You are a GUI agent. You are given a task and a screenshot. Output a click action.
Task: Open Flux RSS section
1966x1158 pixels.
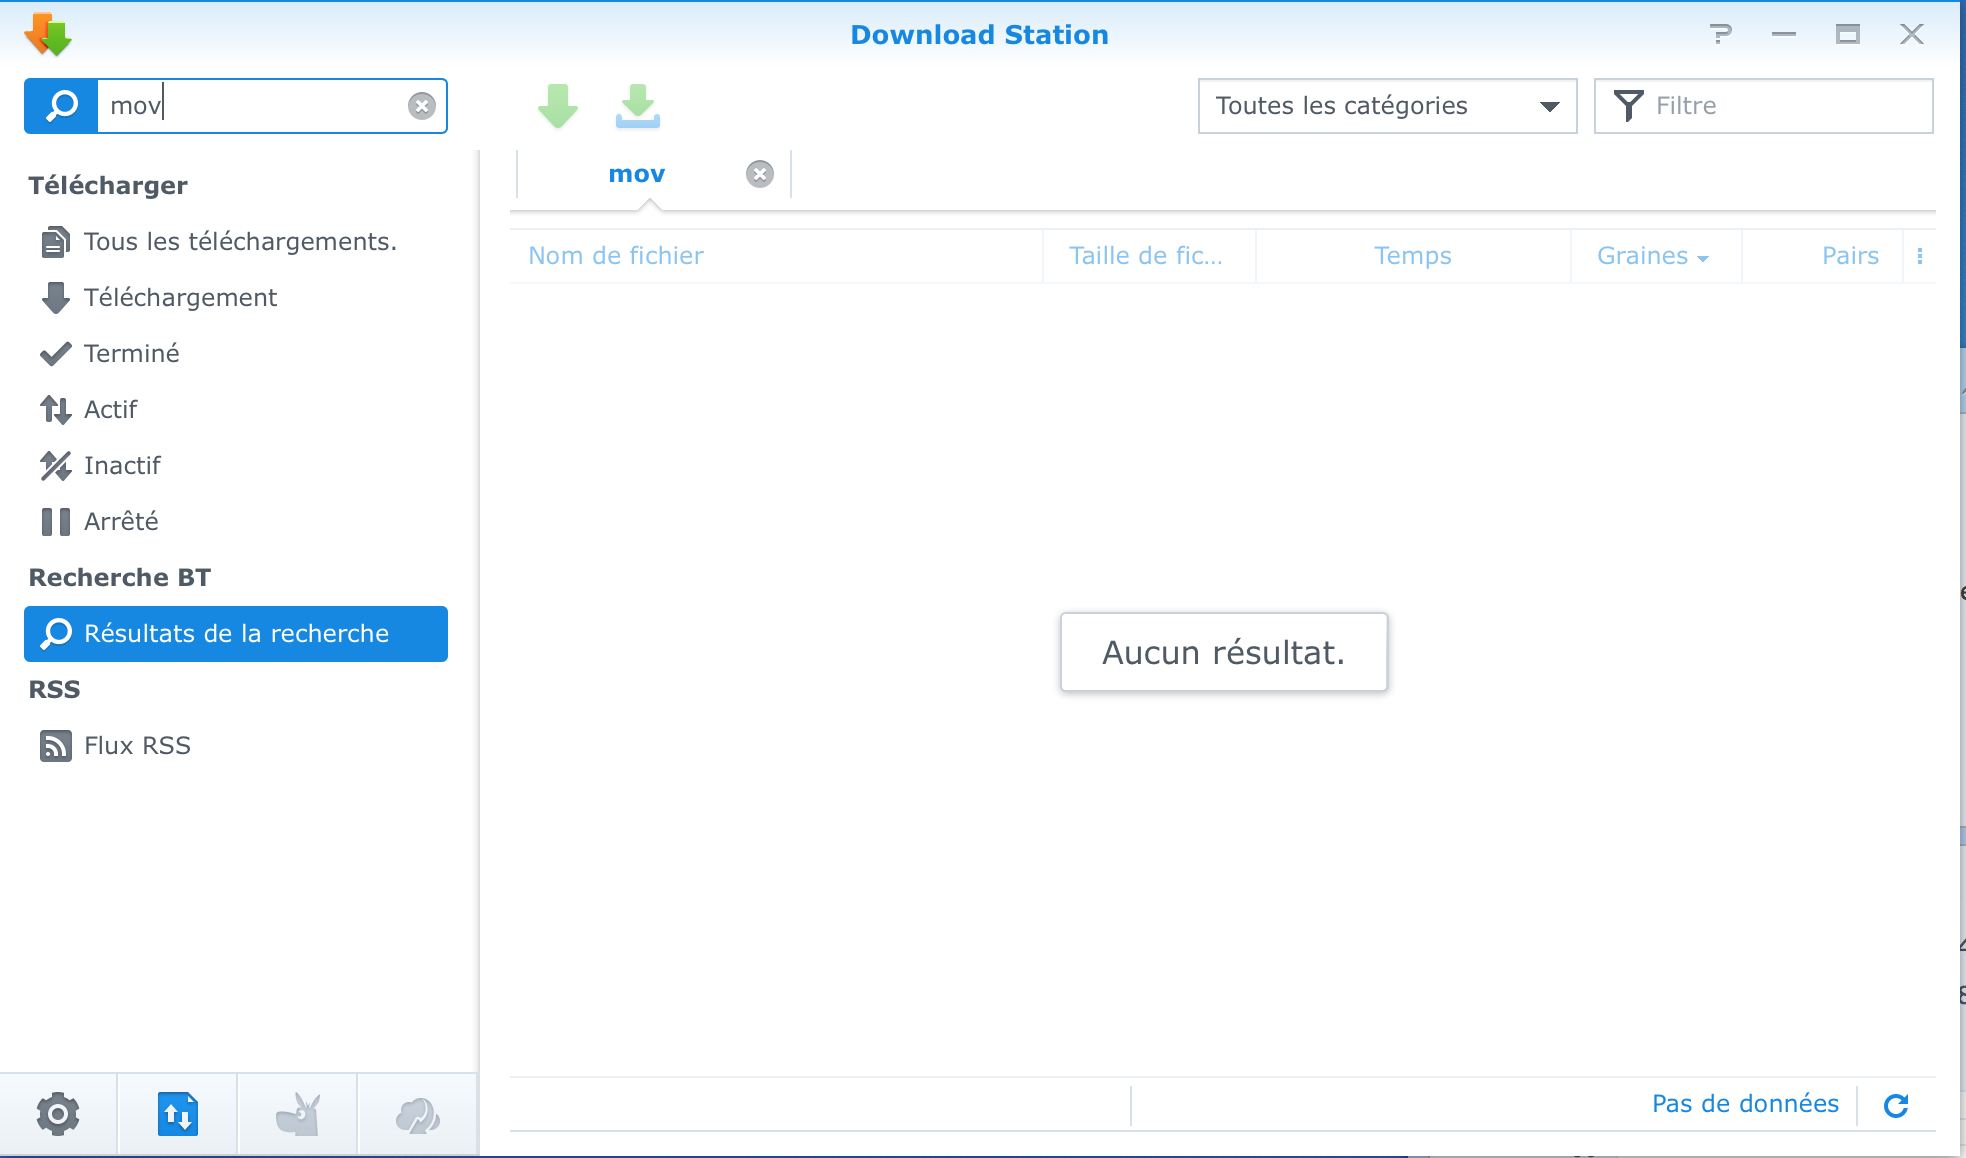(236, 746)
